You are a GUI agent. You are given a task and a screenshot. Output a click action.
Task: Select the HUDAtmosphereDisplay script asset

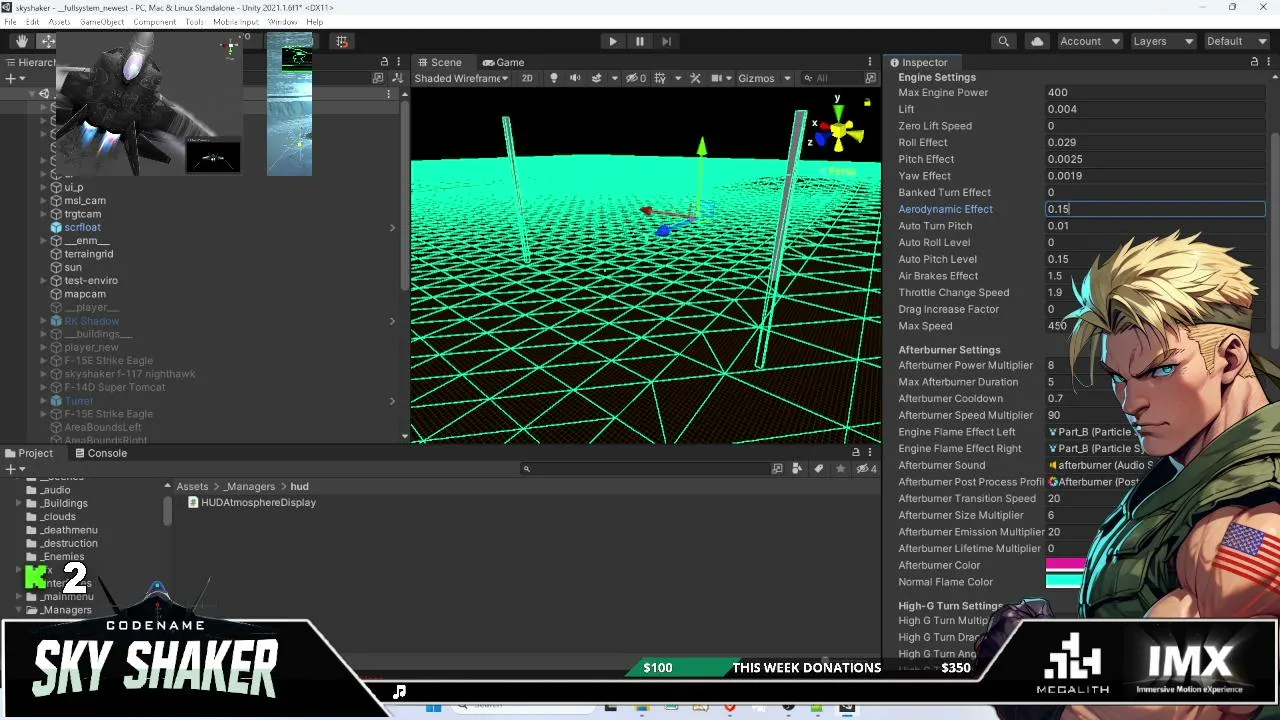(252, 503)
